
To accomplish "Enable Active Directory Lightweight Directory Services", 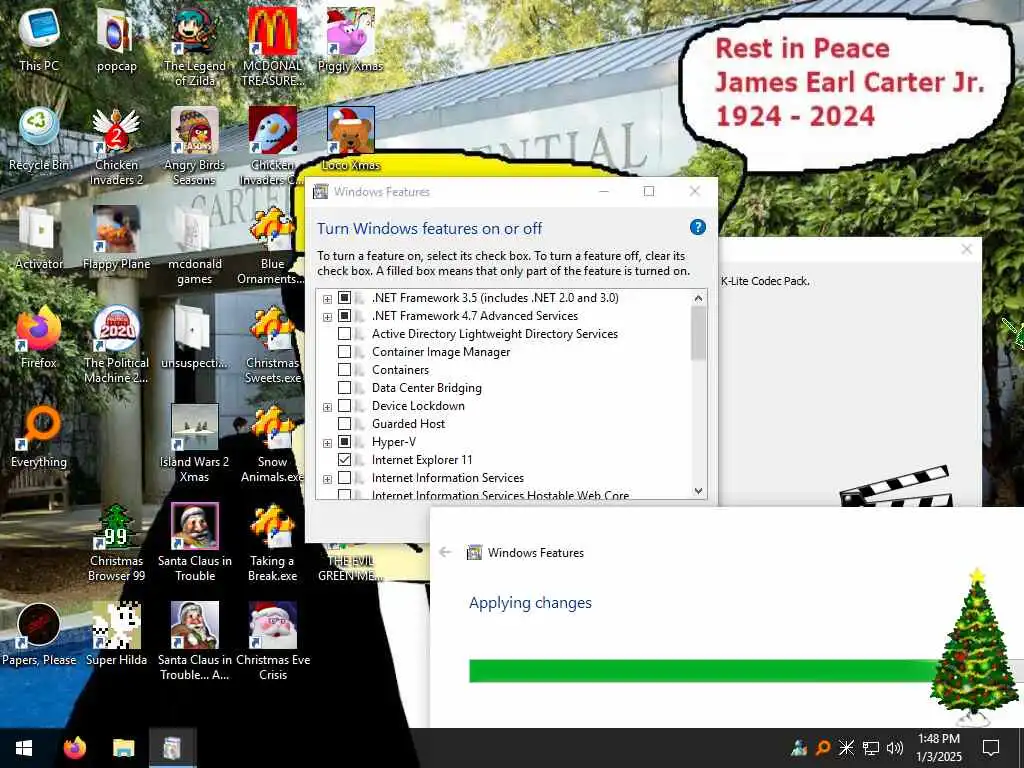I will click(344, 334).
